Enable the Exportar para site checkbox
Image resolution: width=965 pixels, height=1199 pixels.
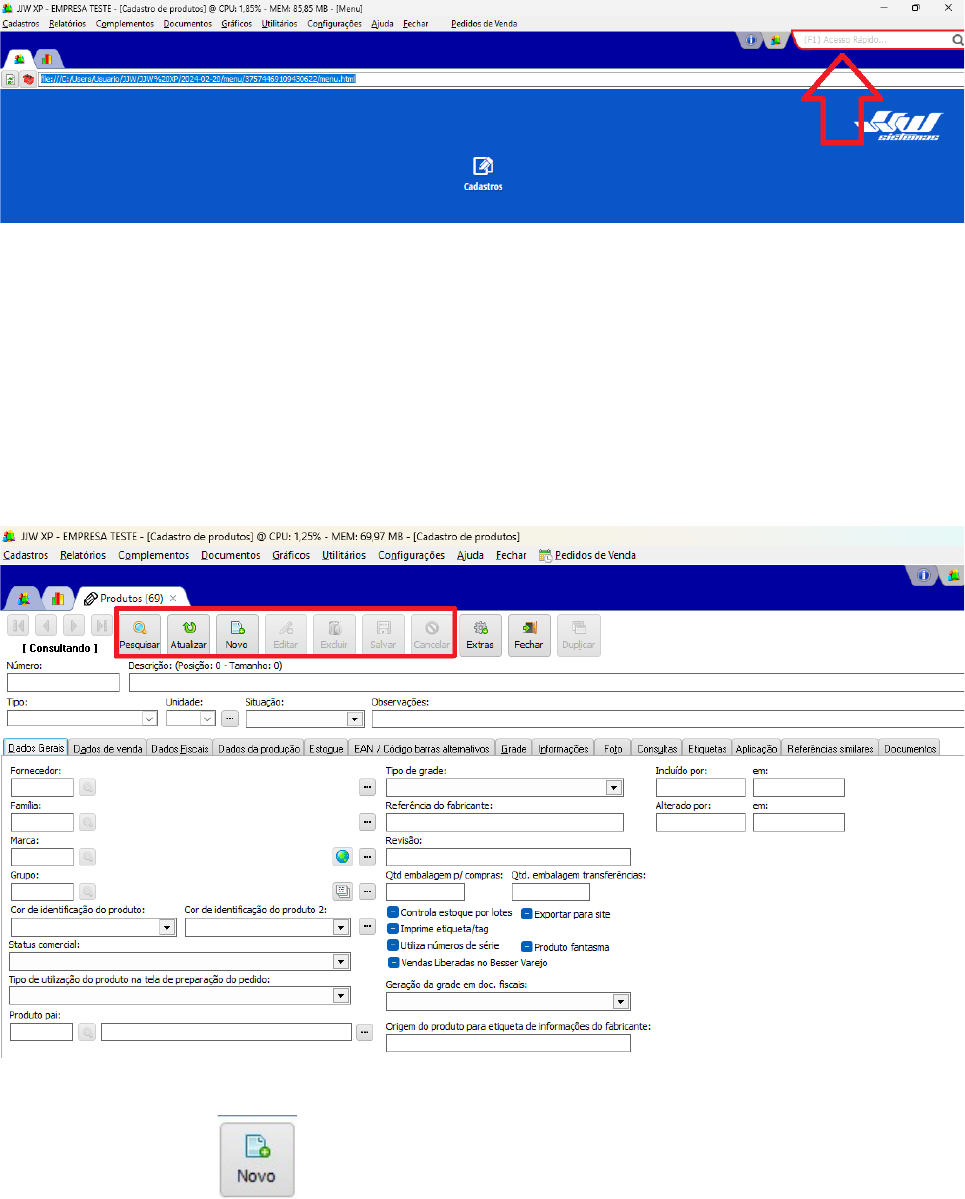click(x=527, y=914)
